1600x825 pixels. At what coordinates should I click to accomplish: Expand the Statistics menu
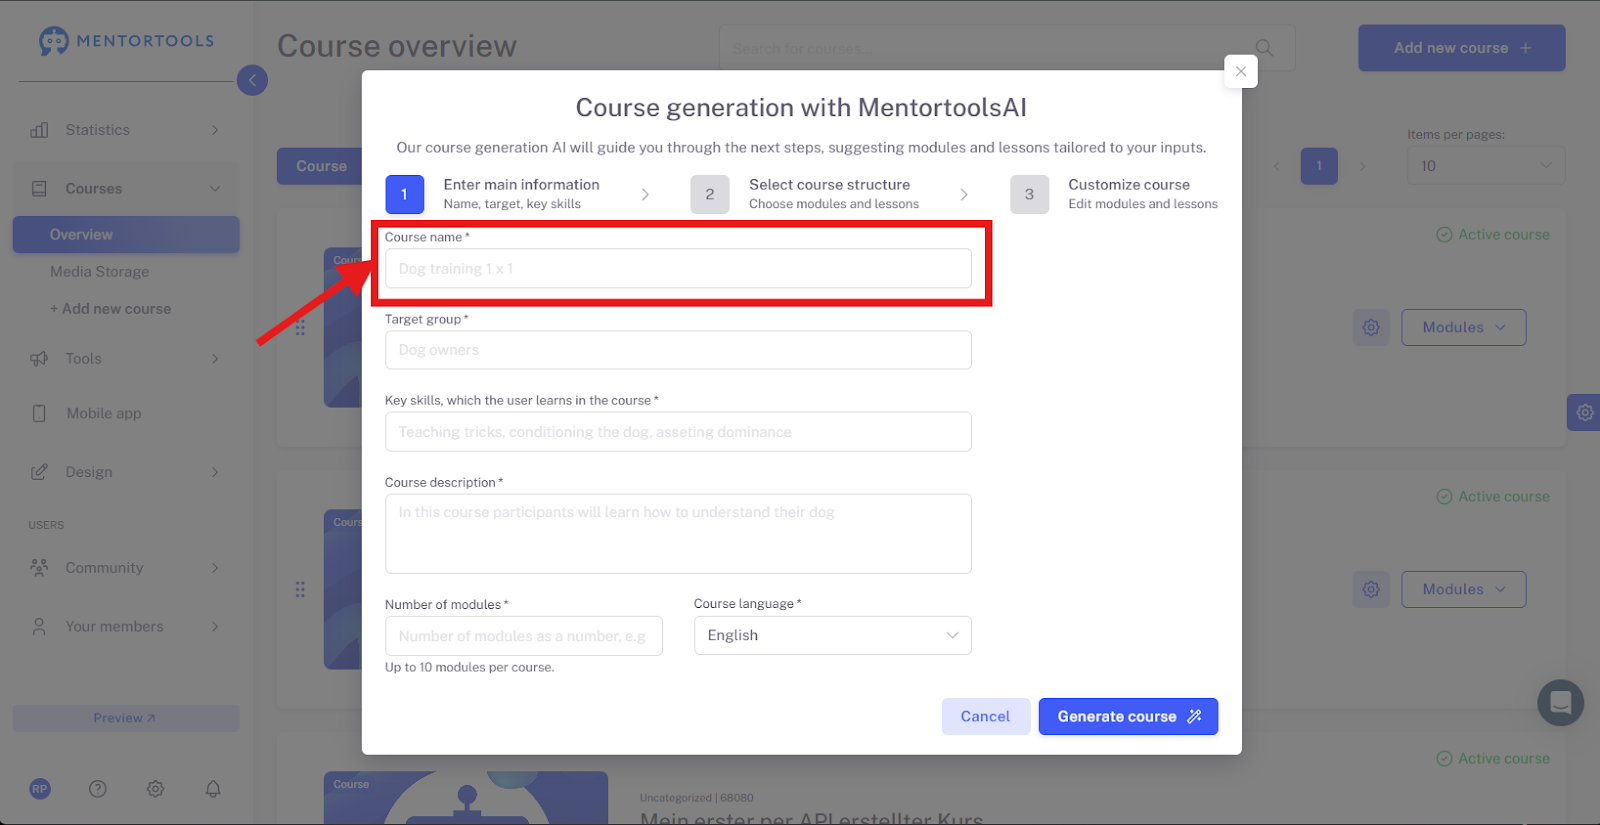coord(215,130)
